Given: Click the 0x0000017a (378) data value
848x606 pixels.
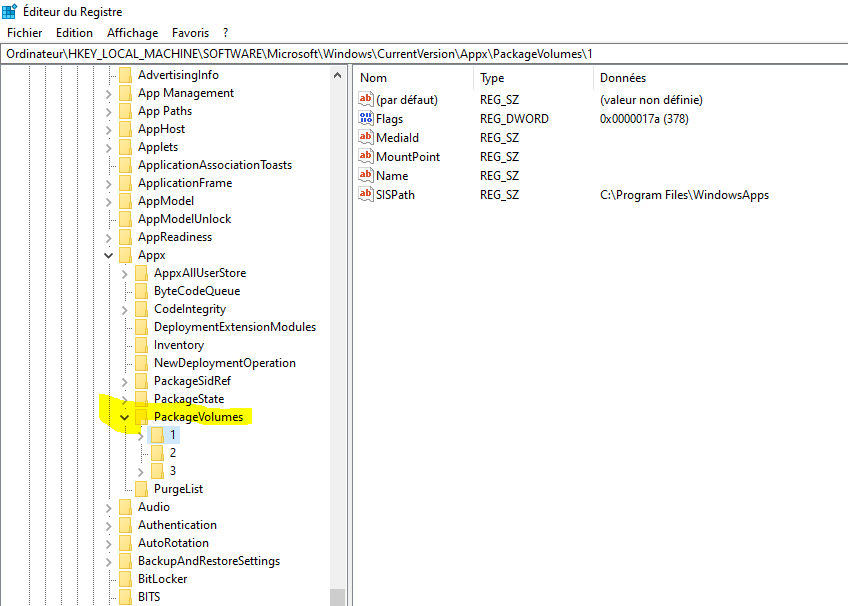Looking at the screenshot, I should pos(644,119).
